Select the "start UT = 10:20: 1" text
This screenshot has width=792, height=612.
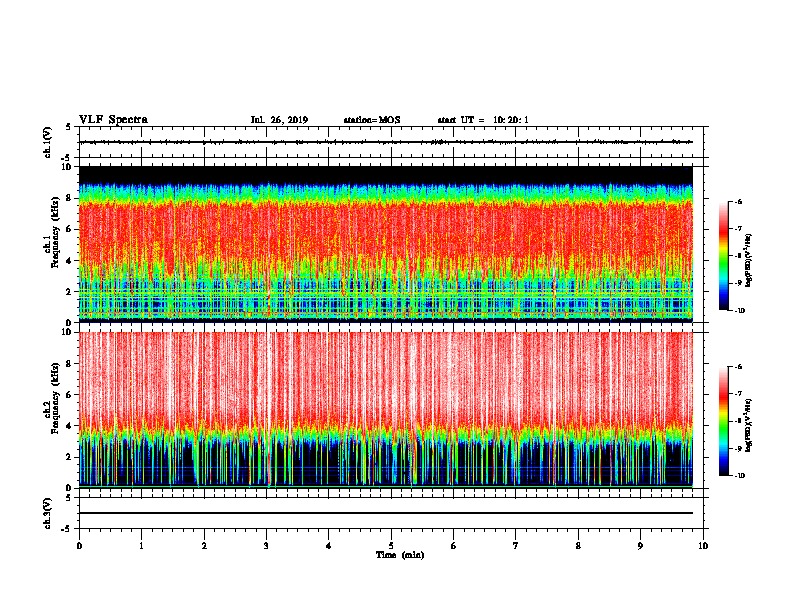[483, 120]
